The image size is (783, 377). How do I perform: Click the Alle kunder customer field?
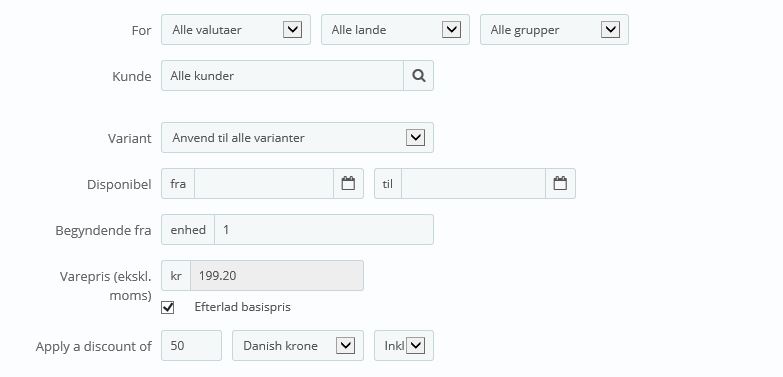coord(282,76)
